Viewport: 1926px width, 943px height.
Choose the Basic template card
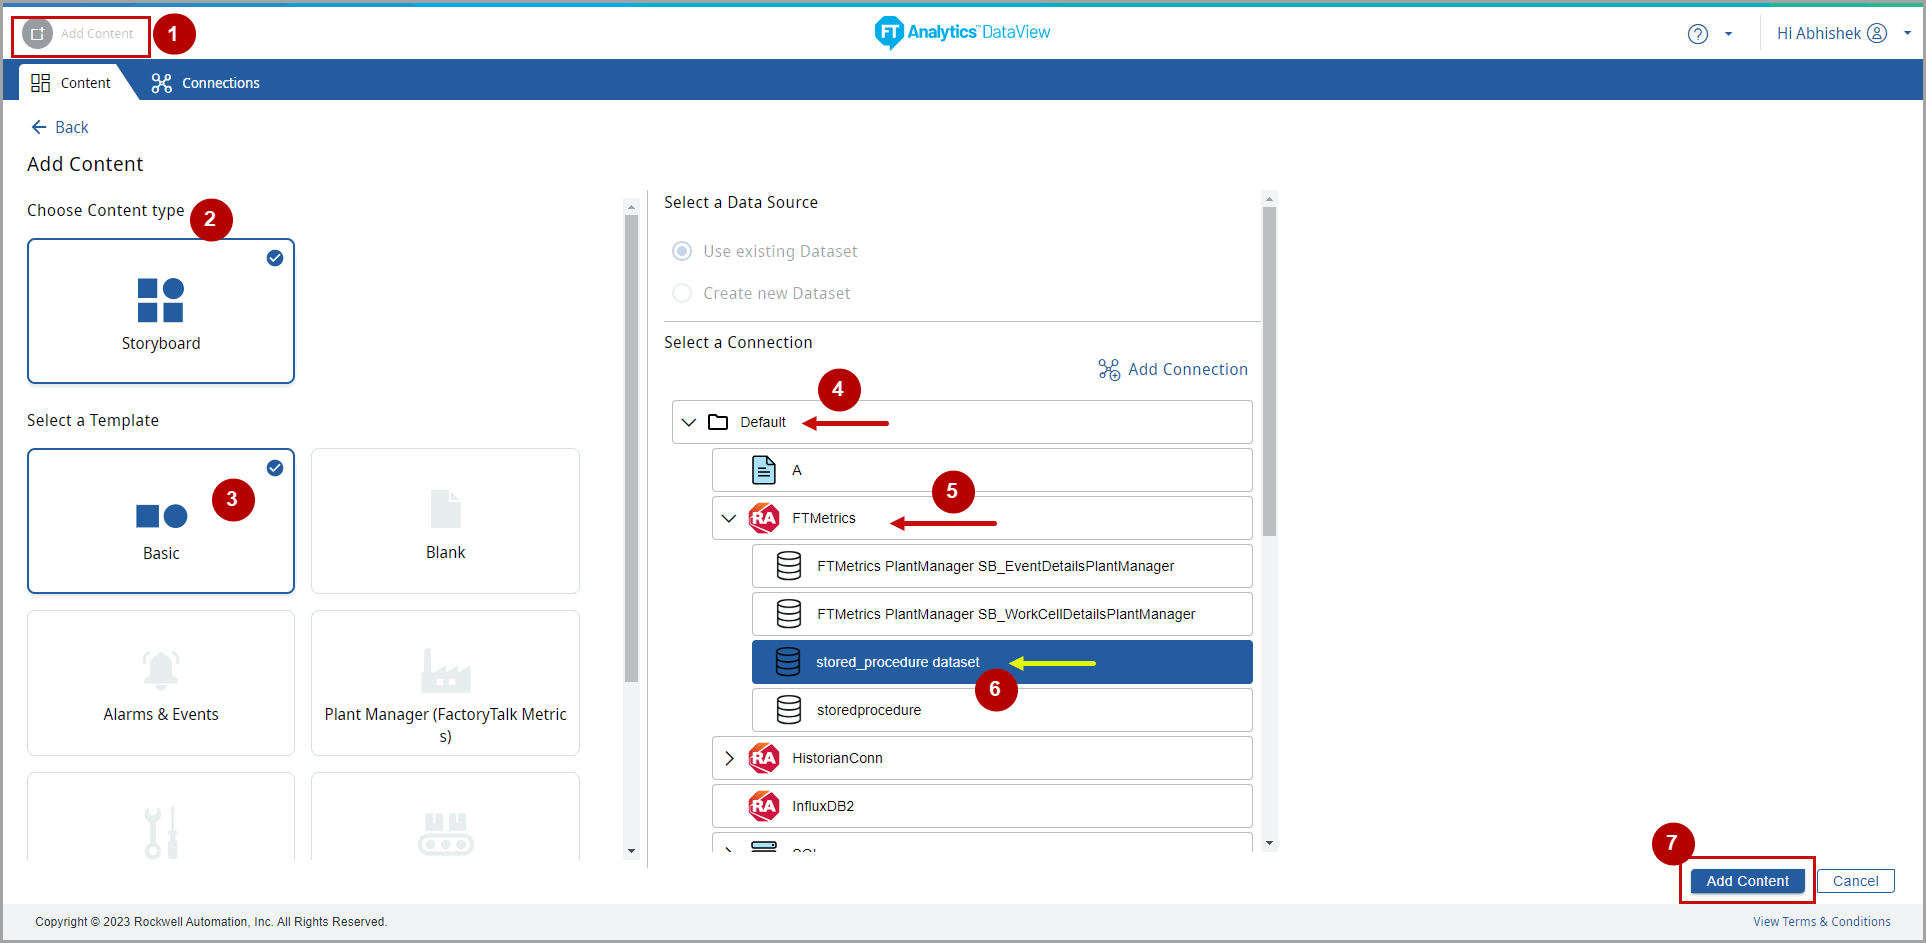click(161, 521)
